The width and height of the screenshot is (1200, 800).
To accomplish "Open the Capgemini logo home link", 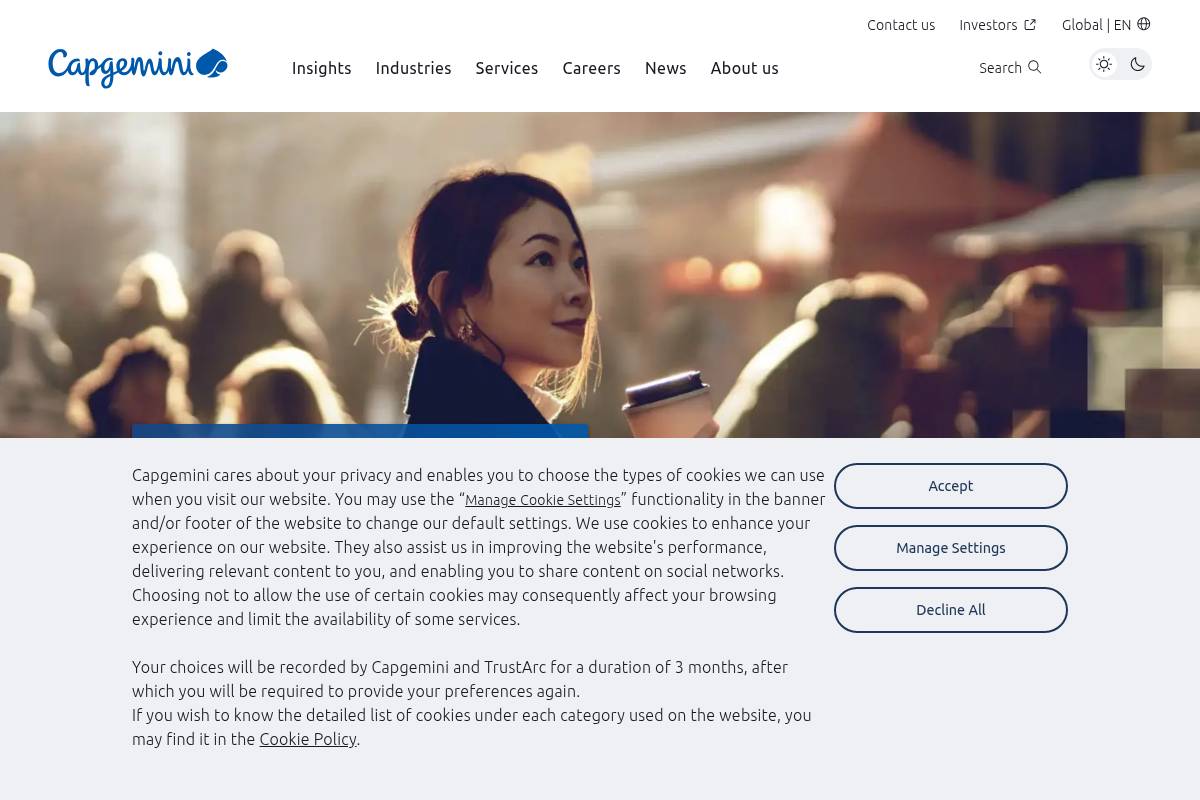I will tap(138, 68).
